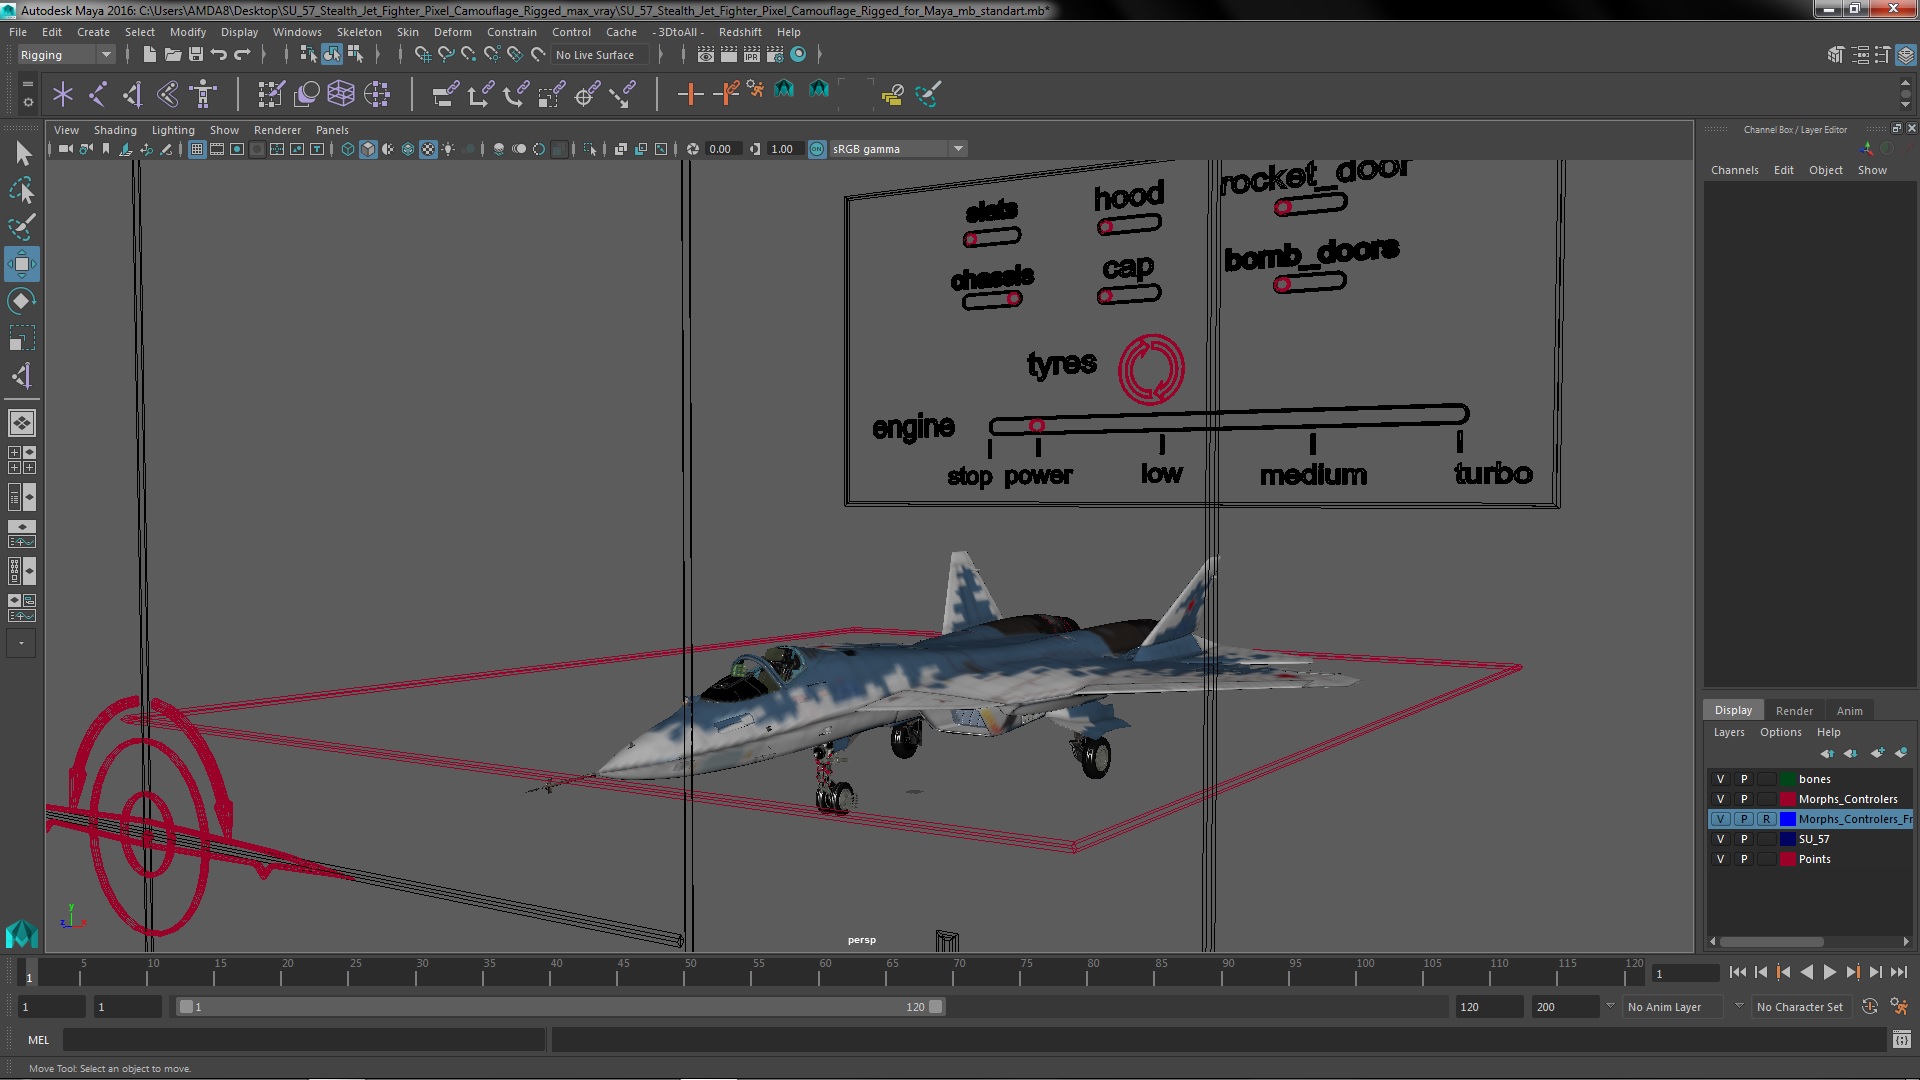Viewport: 1920px width, 1080px height.
Task: Toggle visibility of Morphs_Controlers layer
Action: 1720,799
